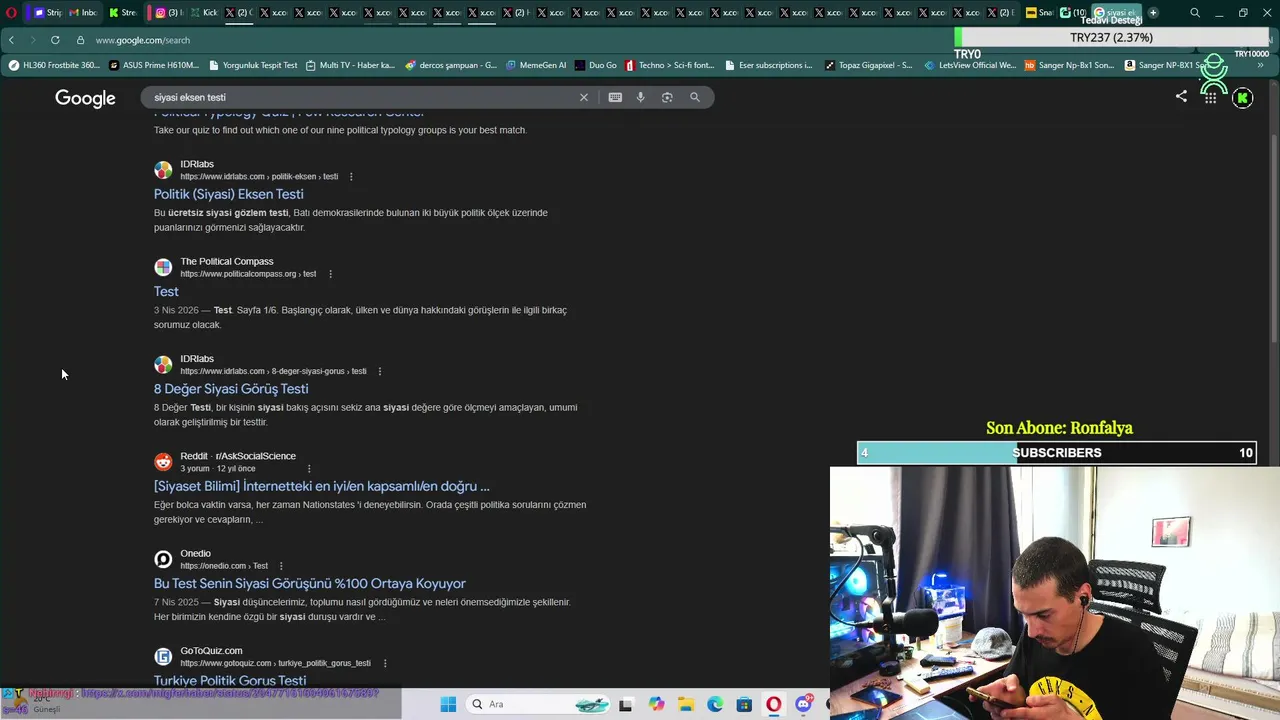Open a new browser tab
Image resolution: width=1280 pixels, height=720 pixels.
1153,13
